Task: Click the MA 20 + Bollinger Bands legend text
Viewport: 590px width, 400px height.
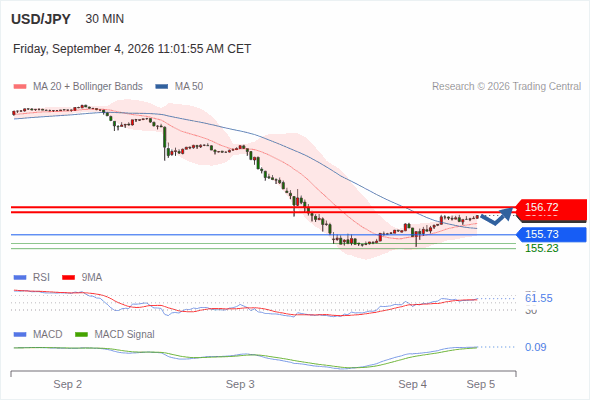Action: click(x=88, y=87)
